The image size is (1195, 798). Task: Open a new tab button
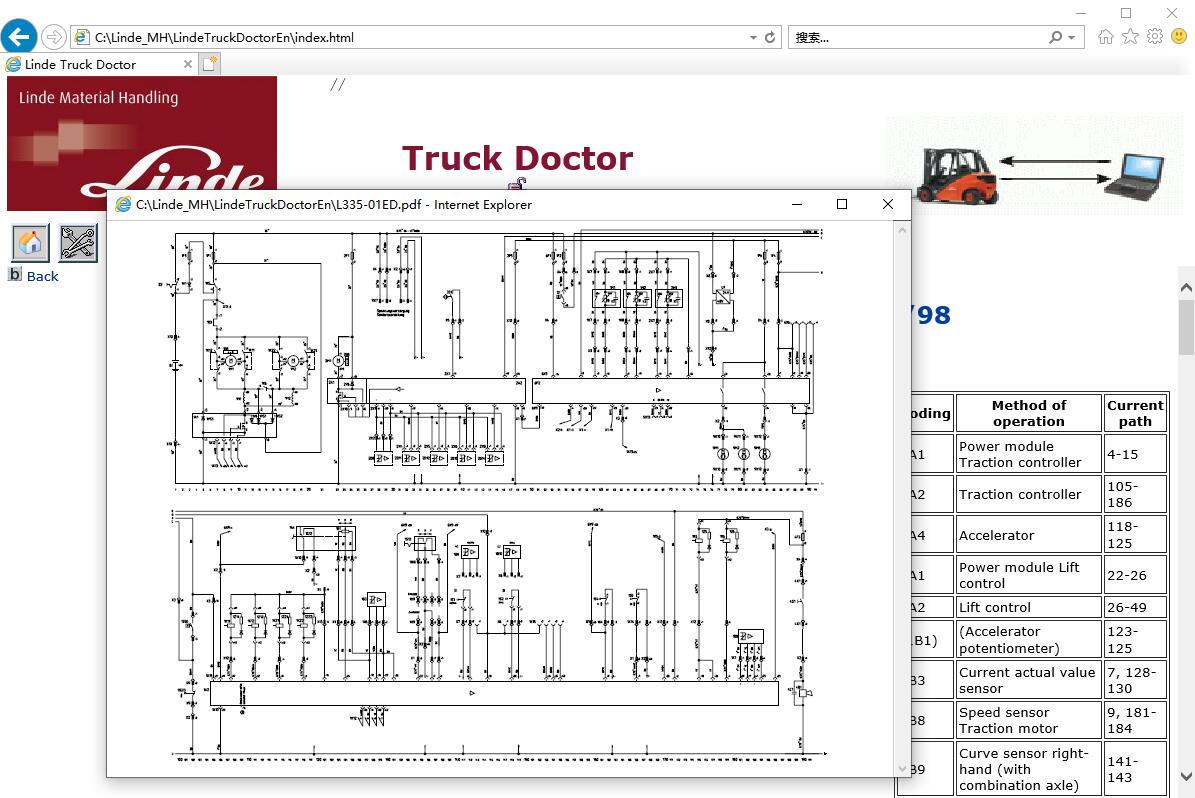point(210,64)
